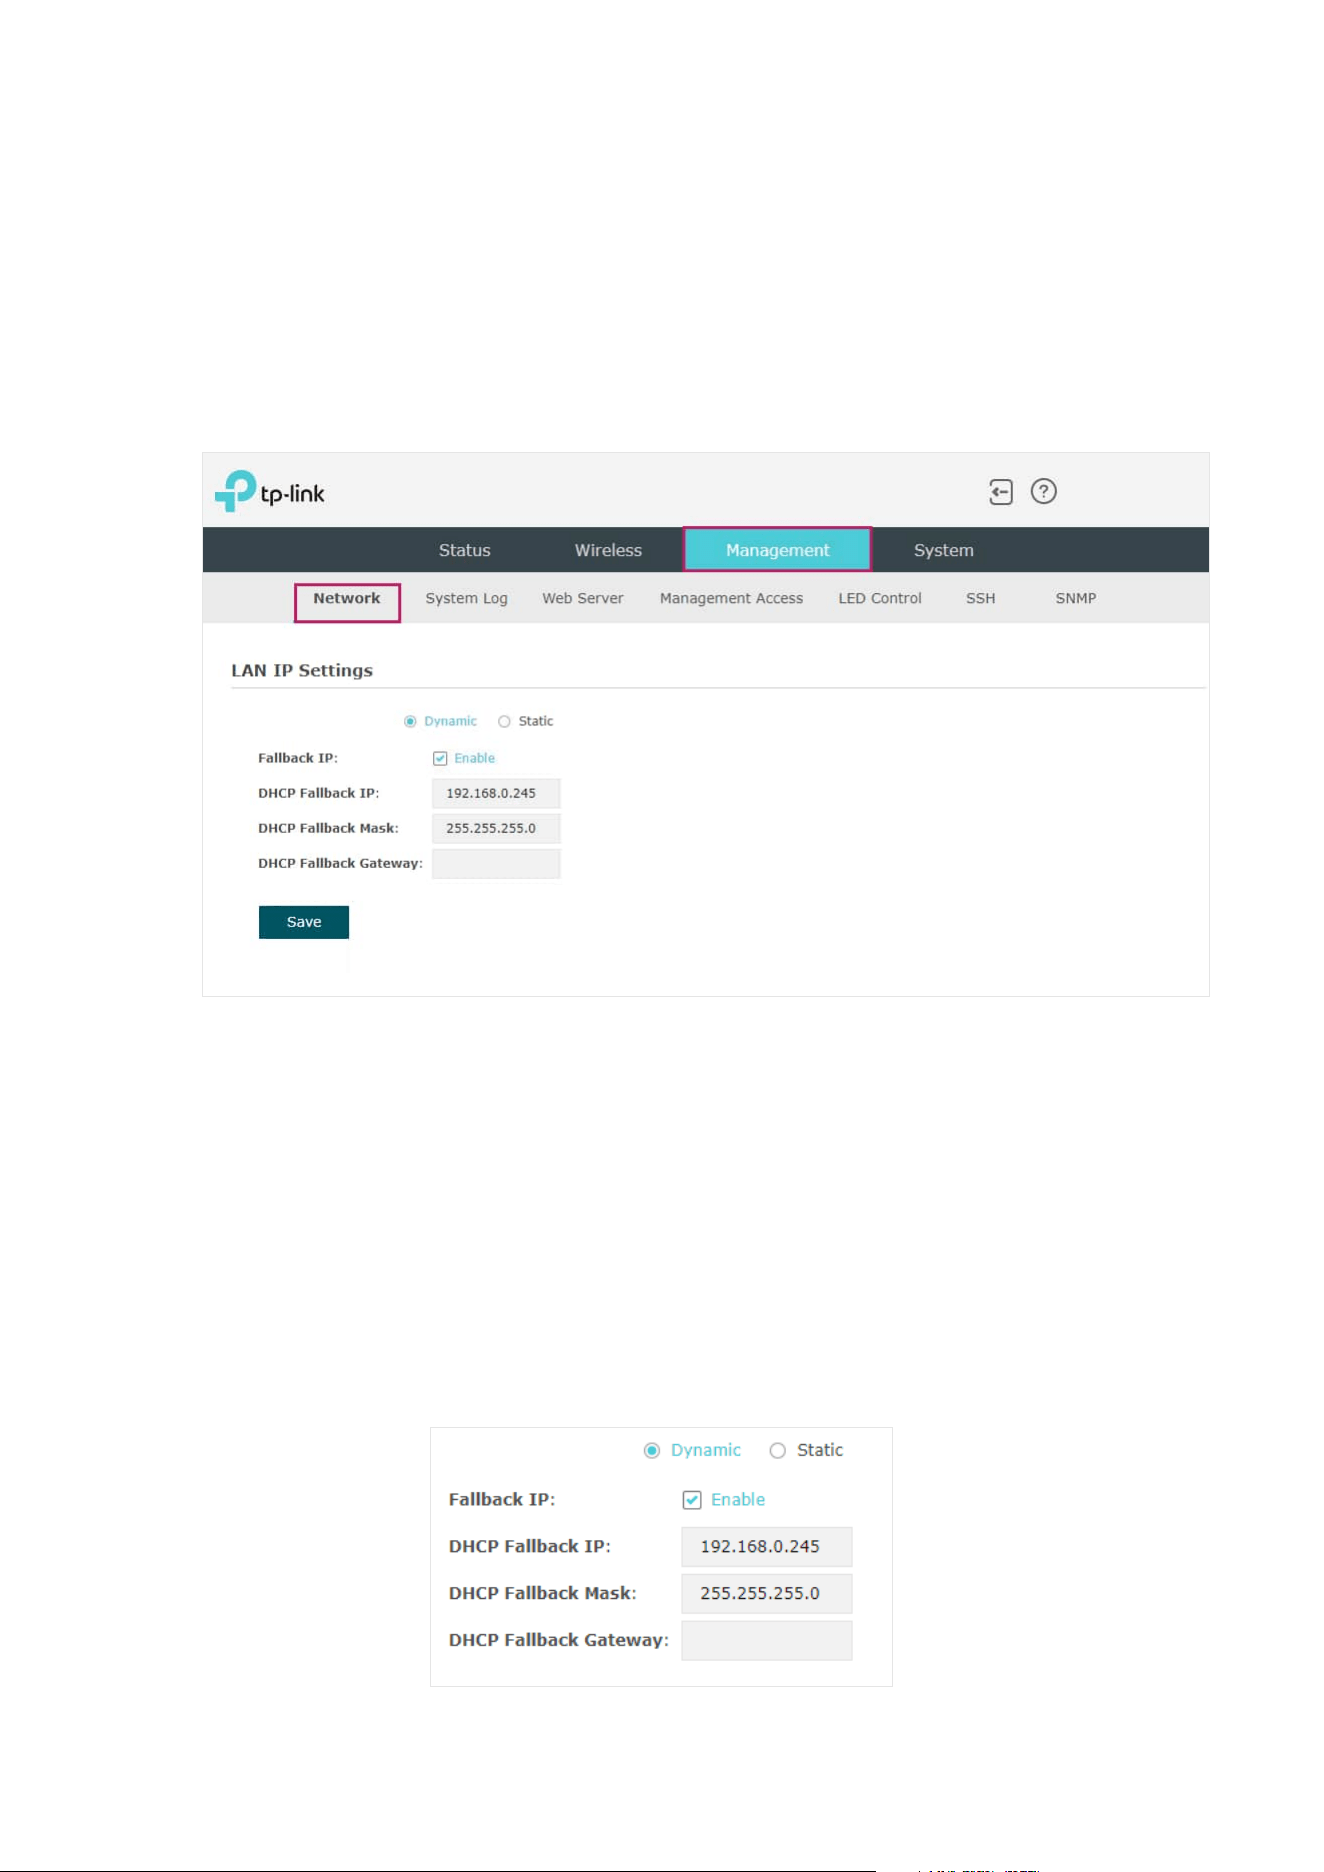Click DHCP Fallback IP field in upper panel

pos(496,793)
